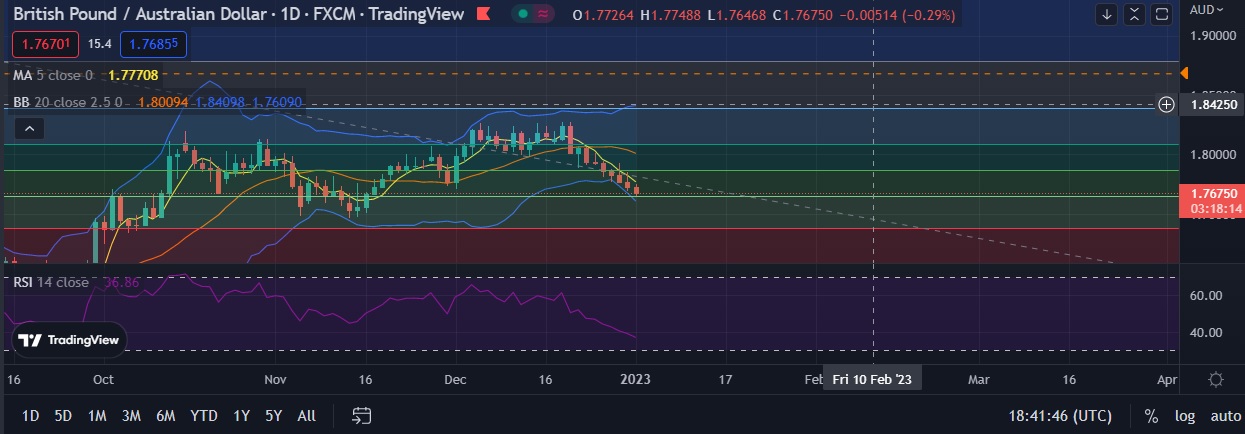
Task: Click the chart title British Pound / Australian Dollar
Action: point(142,14)
